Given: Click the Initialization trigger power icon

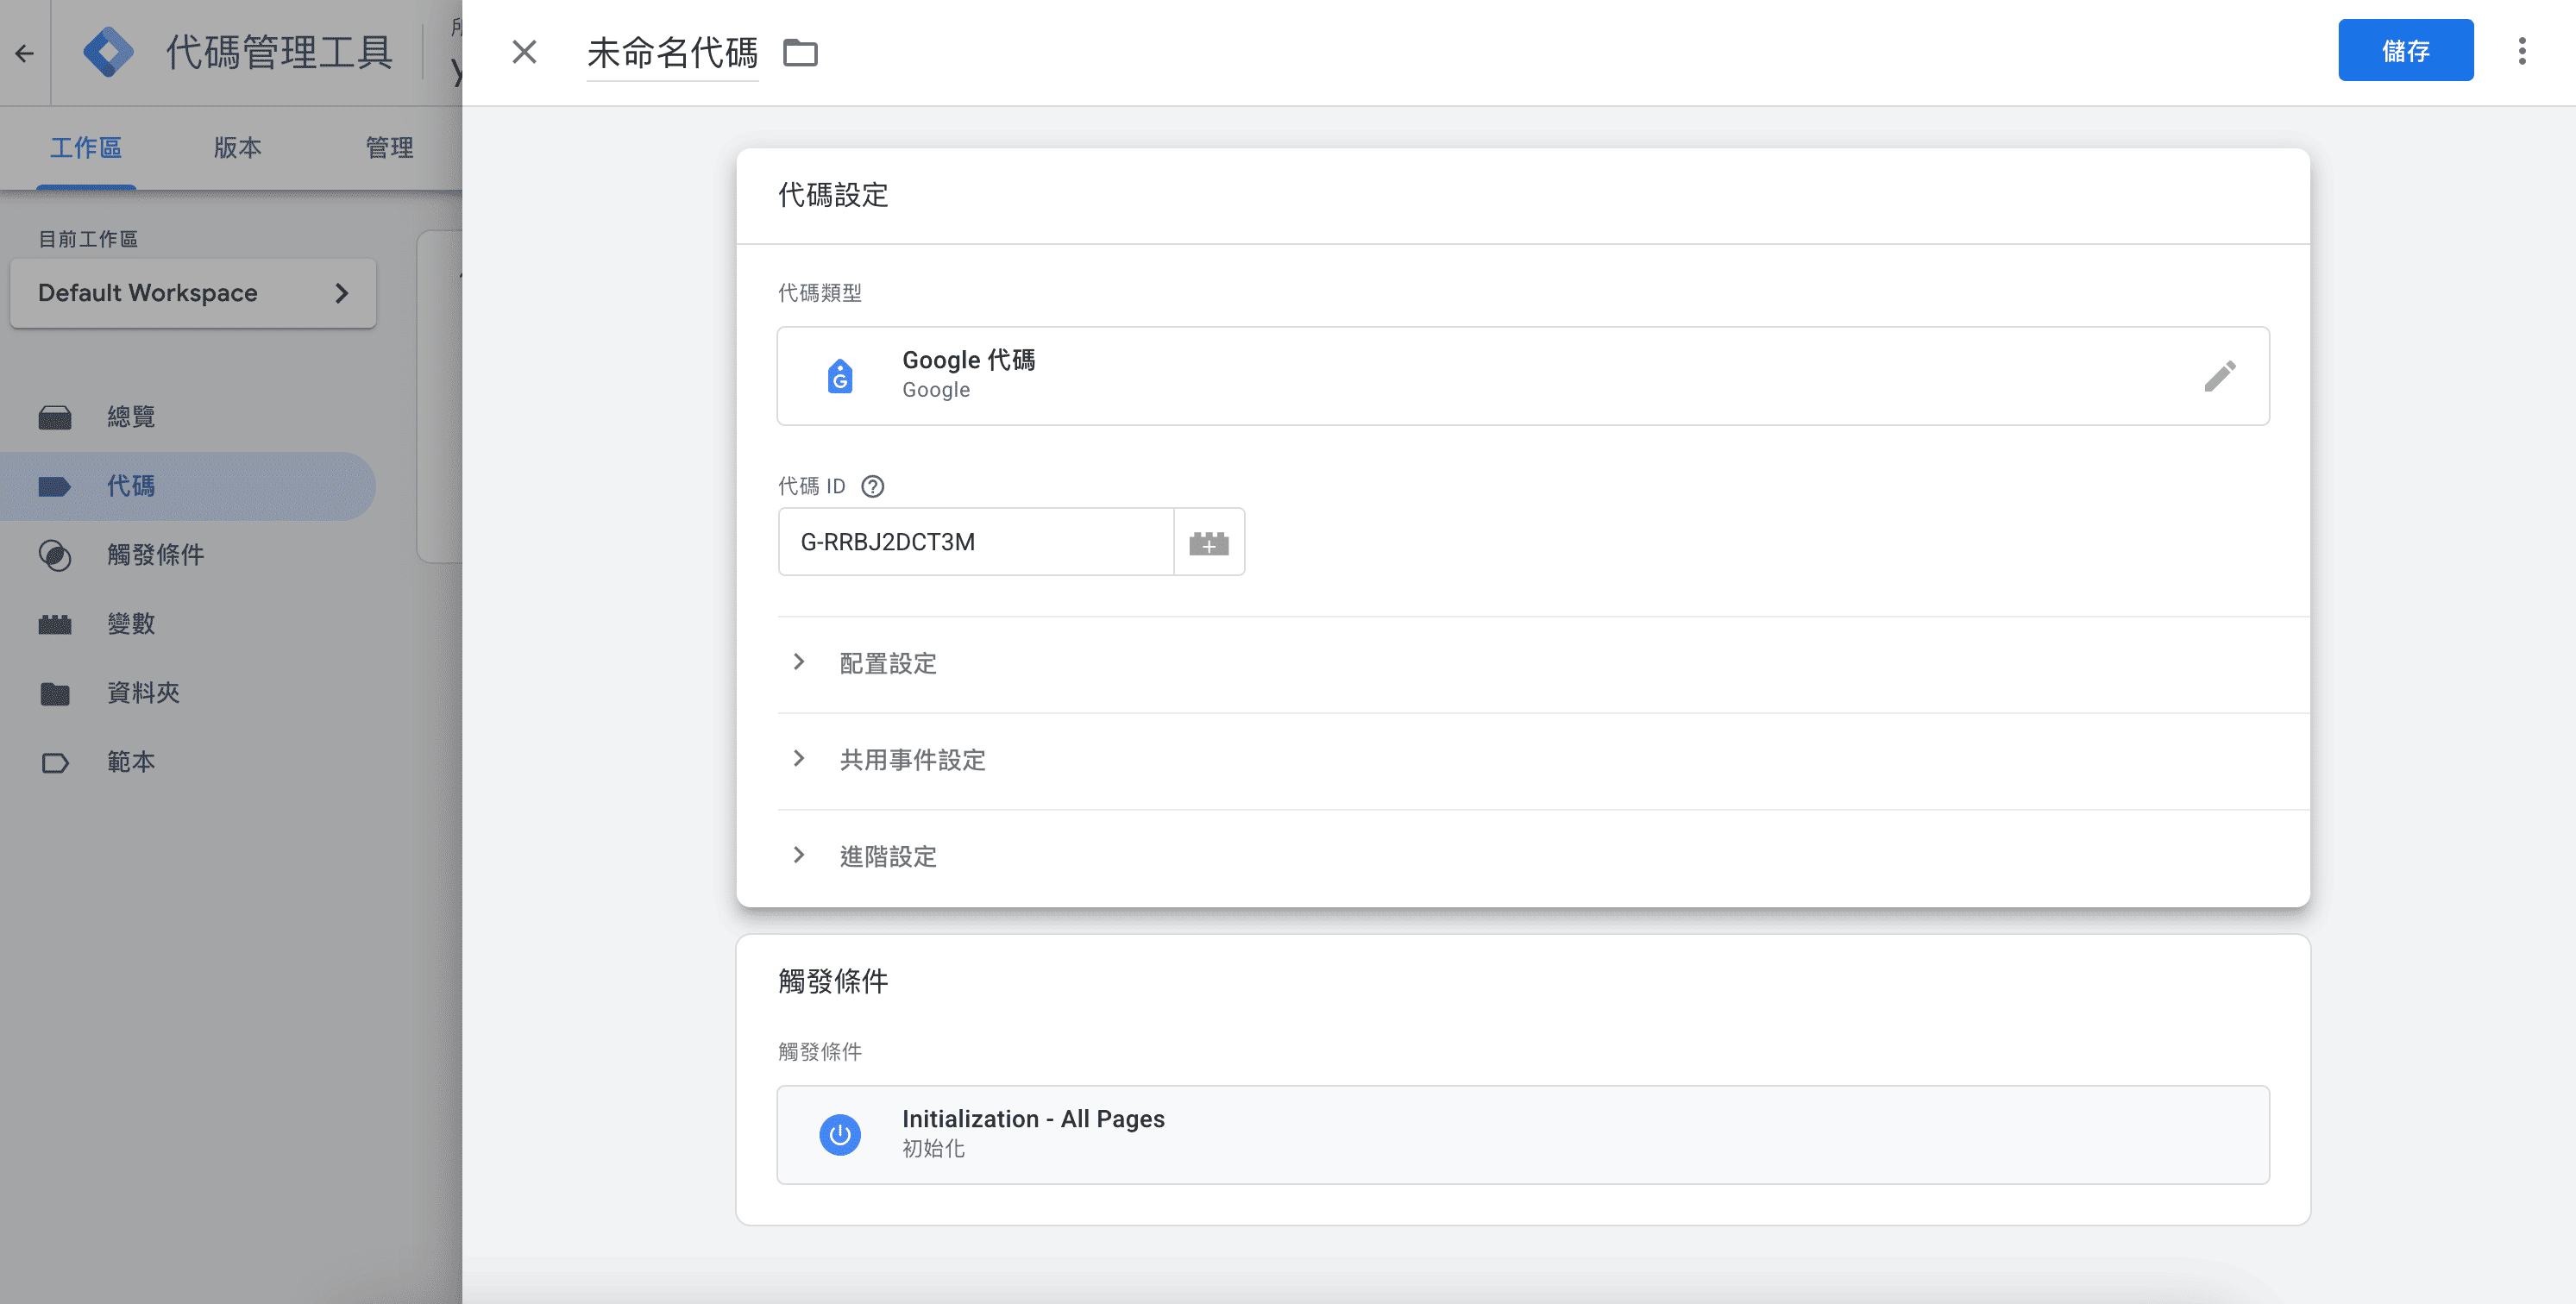Looking at the screenshot, I should pos(840,1134).
